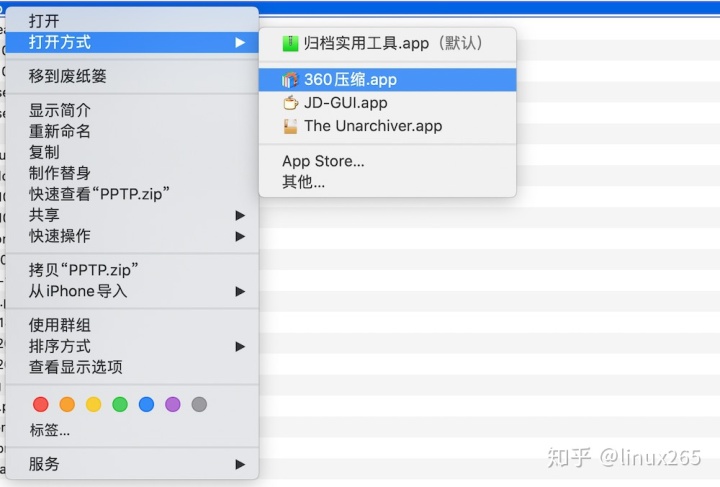The image size is (720, 487).
Task: Apply the orange tag color
Action: coord(67,404)
